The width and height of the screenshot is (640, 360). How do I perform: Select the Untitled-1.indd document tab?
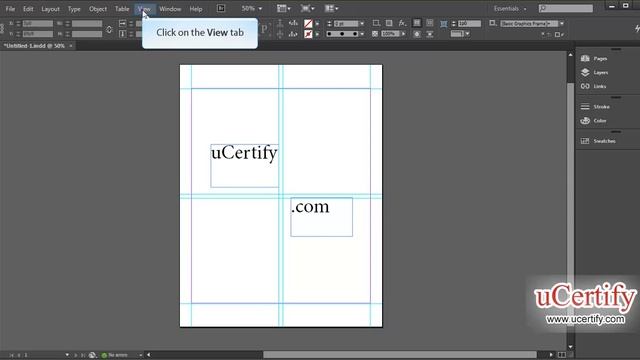[x=34, y=46]
